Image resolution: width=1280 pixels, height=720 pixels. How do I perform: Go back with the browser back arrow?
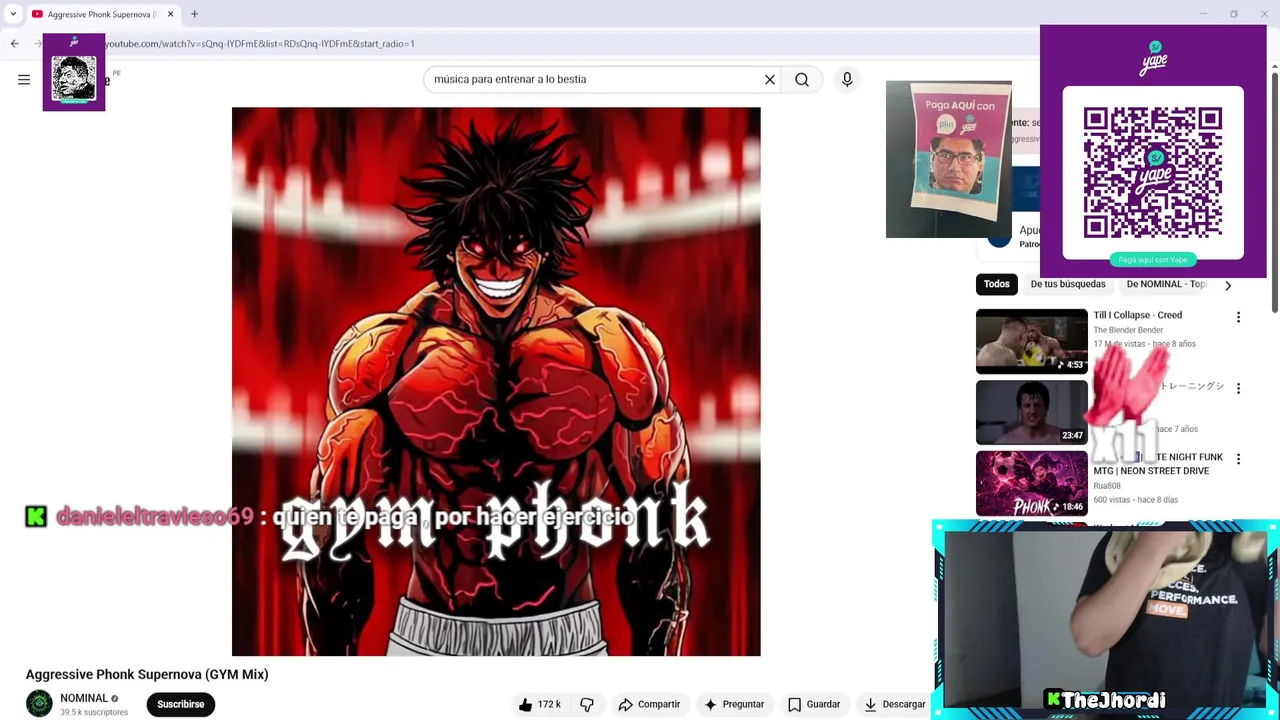tap(15, 44)
